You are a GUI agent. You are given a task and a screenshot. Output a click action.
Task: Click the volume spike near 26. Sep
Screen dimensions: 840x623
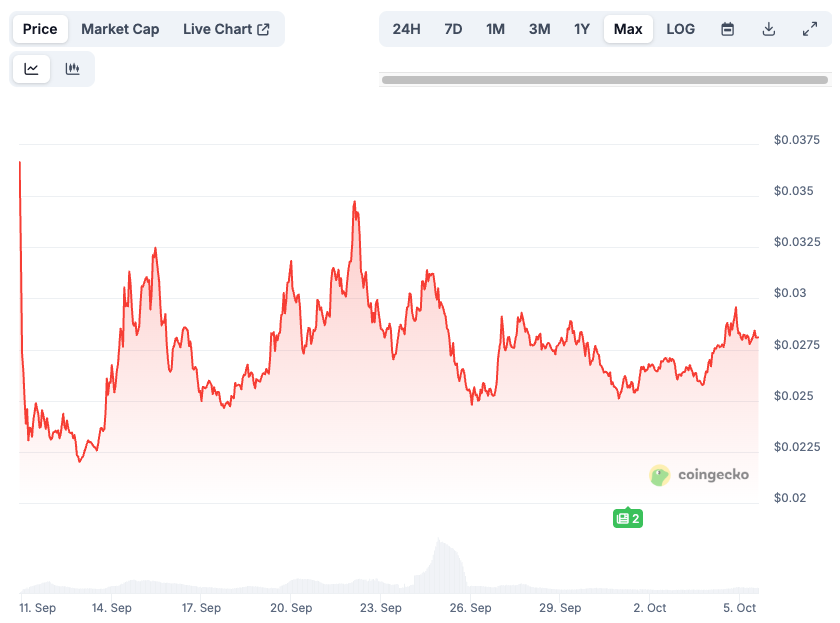(439, 545)
